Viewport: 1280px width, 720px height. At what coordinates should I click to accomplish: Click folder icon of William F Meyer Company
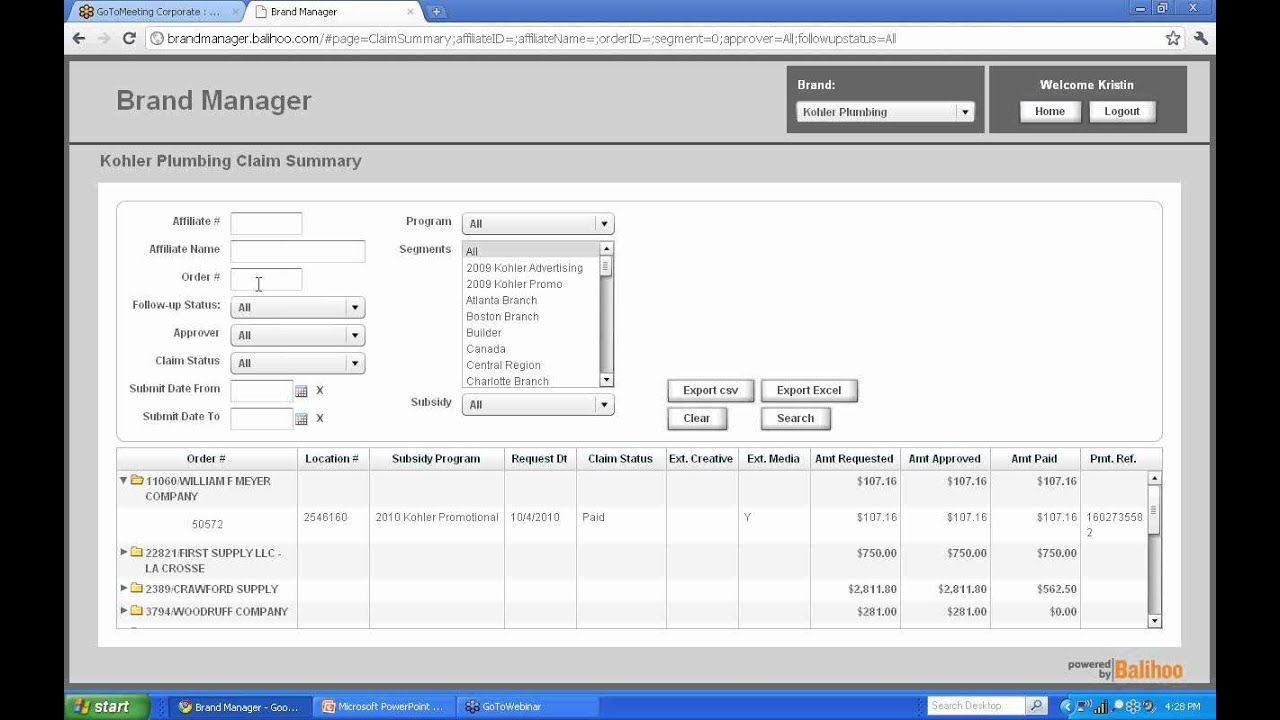tap(137, 481)
